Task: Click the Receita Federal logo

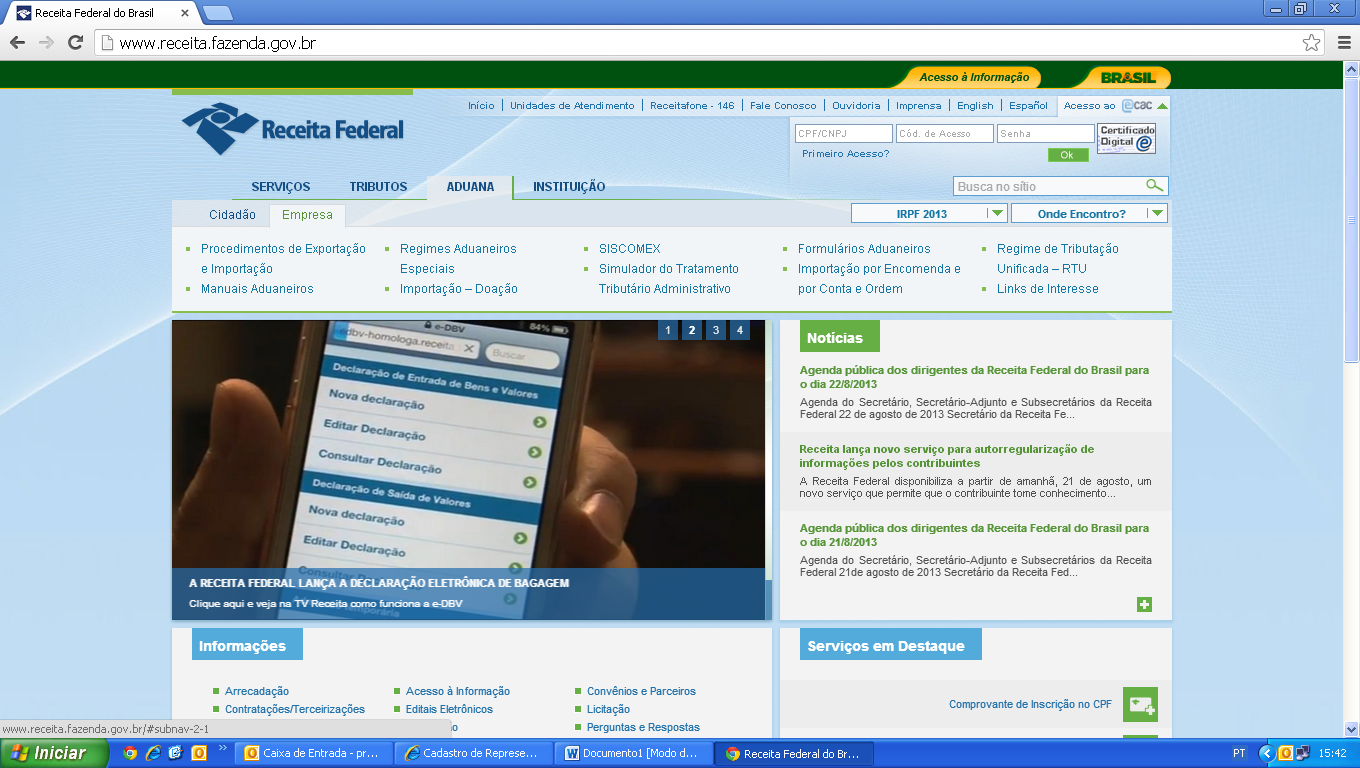Action: 293,129
